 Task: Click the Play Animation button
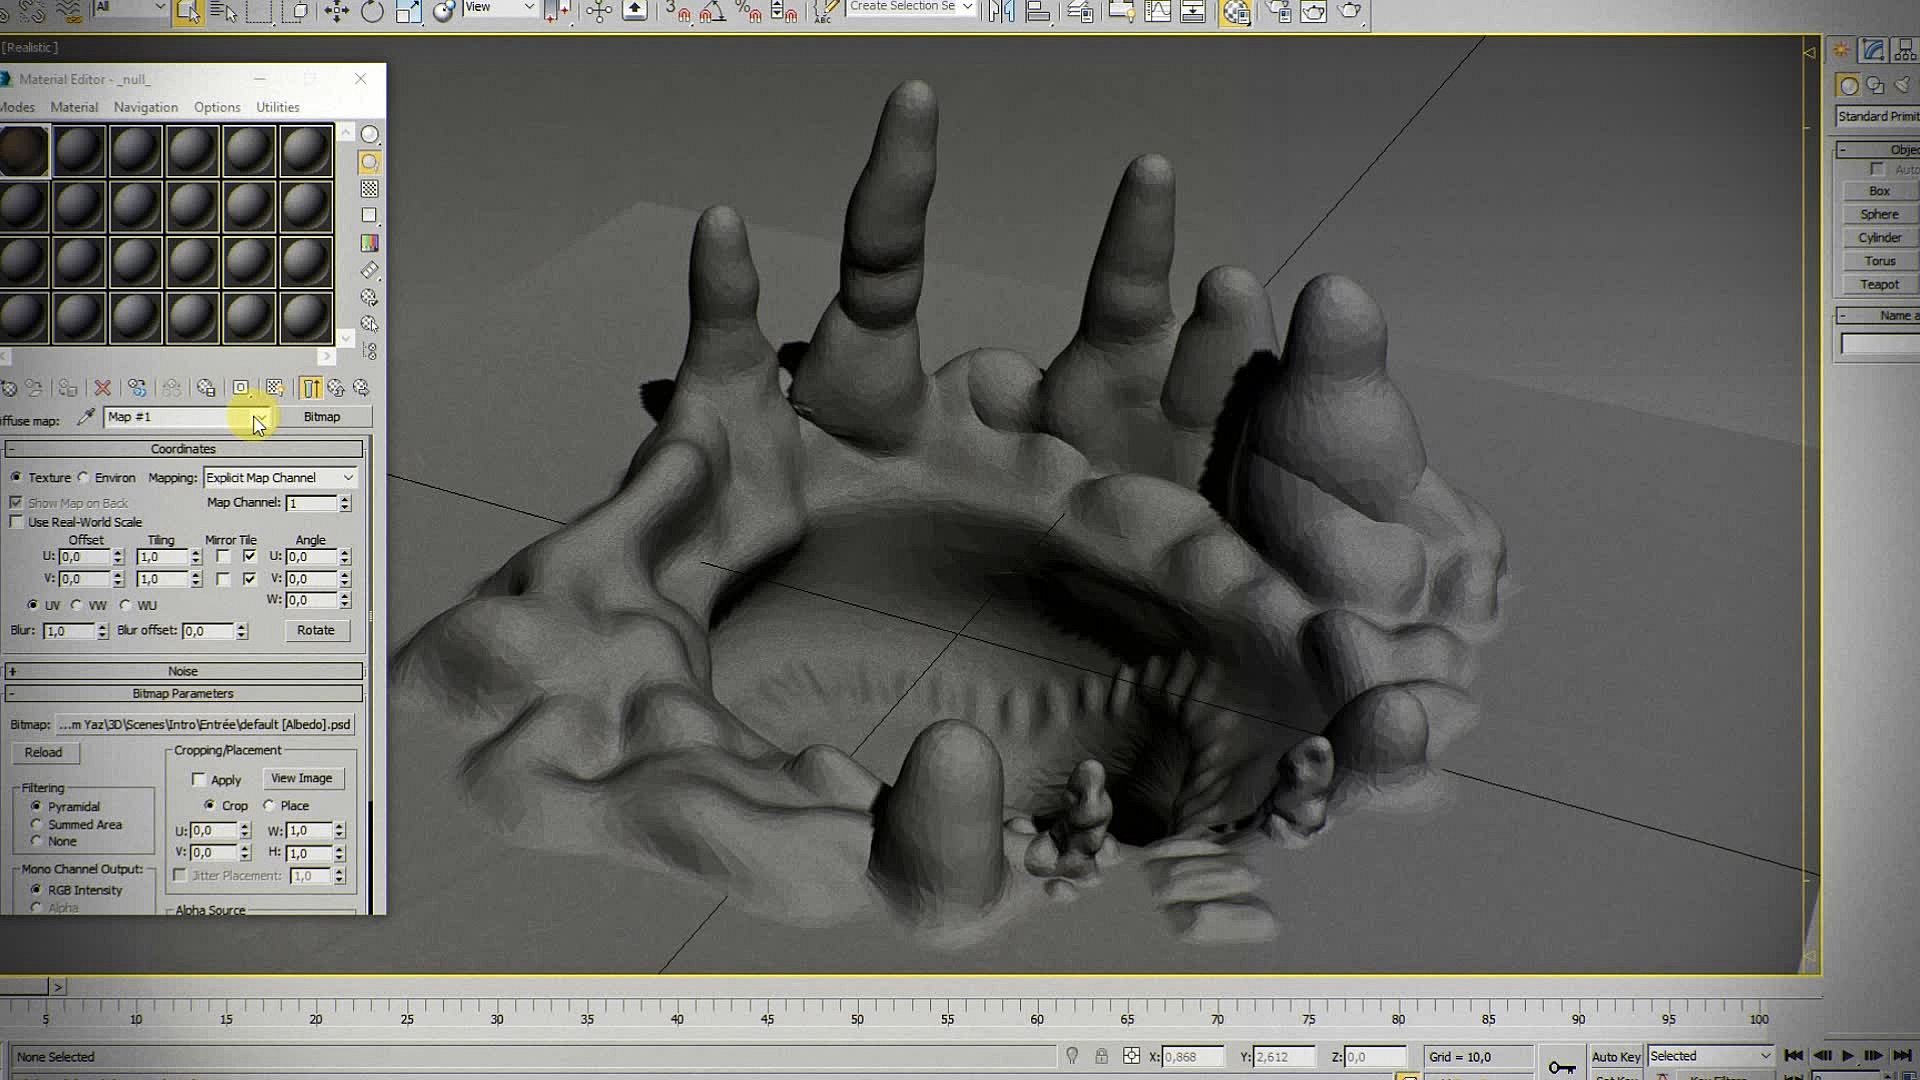click(x=1847, y=1056)
